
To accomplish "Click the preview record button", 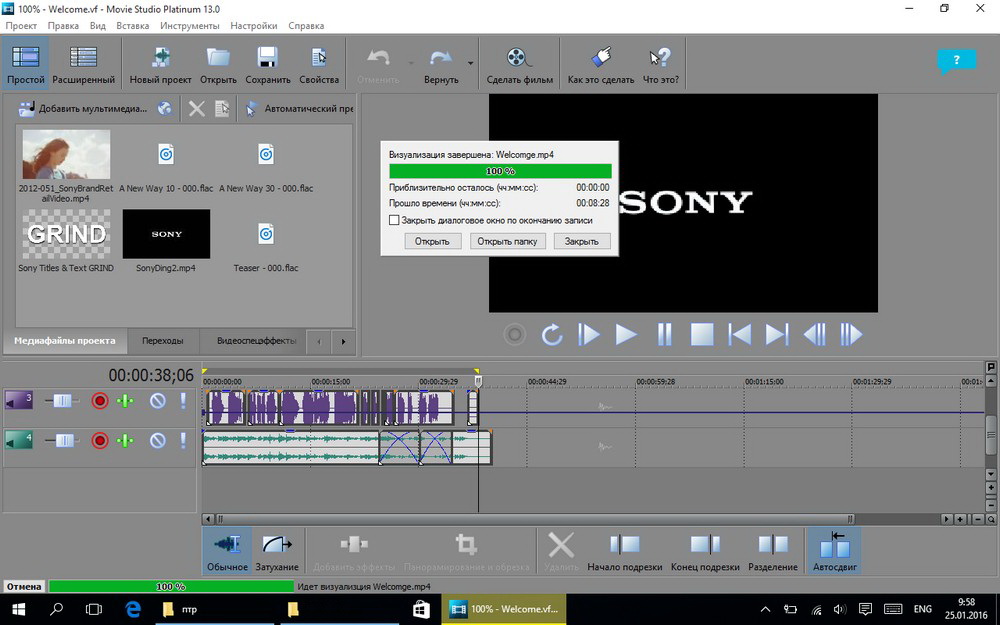I will 515,334.
